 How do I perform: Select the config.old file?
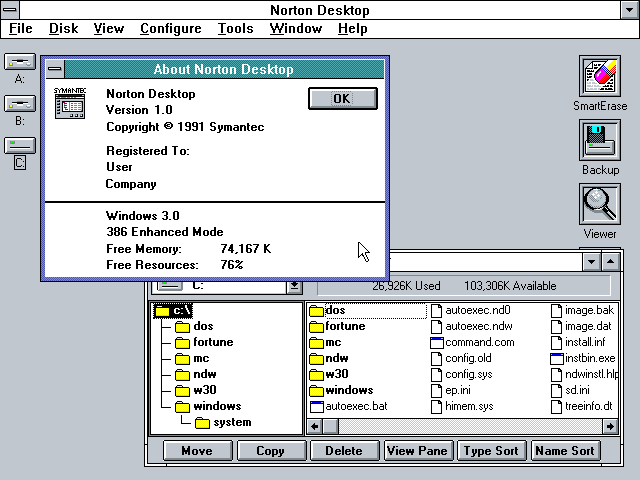[461, 358]
